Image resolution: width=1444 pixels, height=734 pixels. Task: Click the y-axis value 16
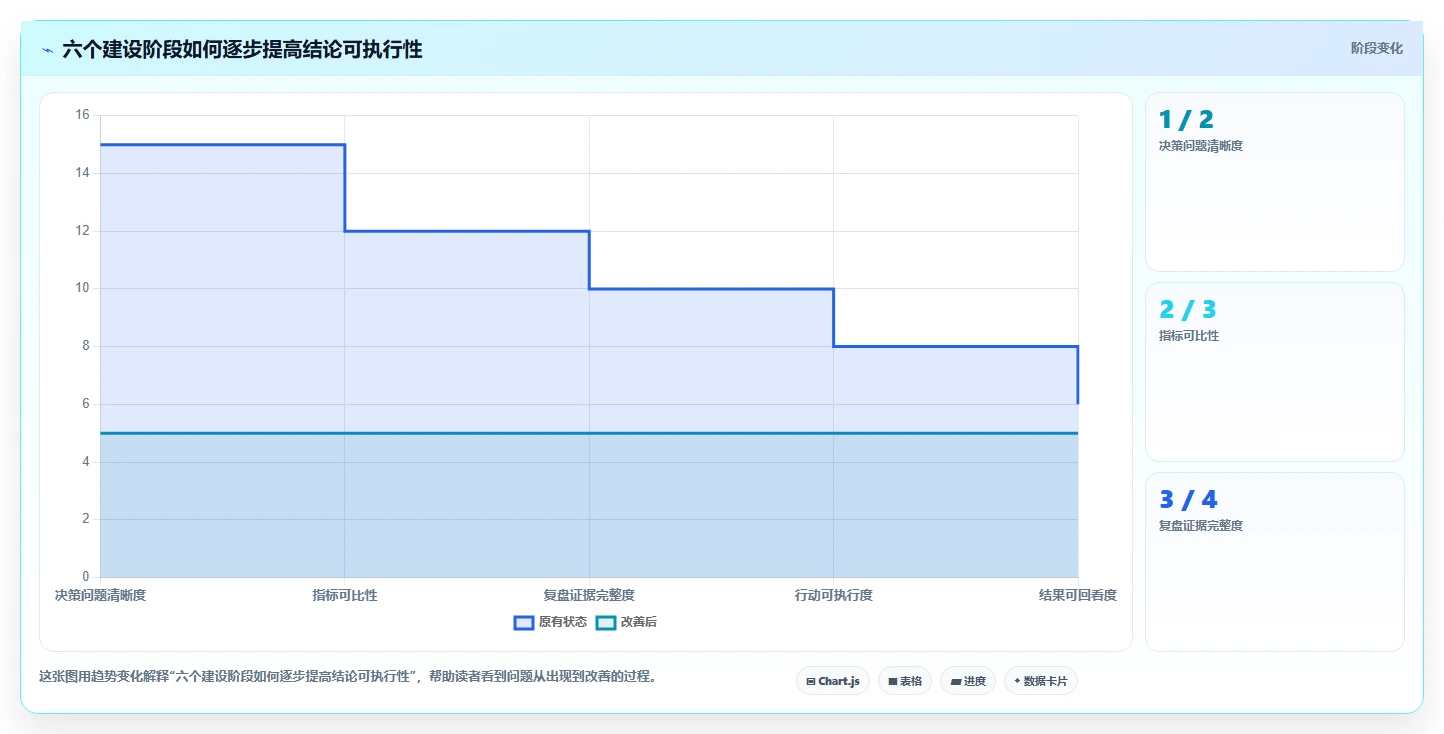(83, 115)
